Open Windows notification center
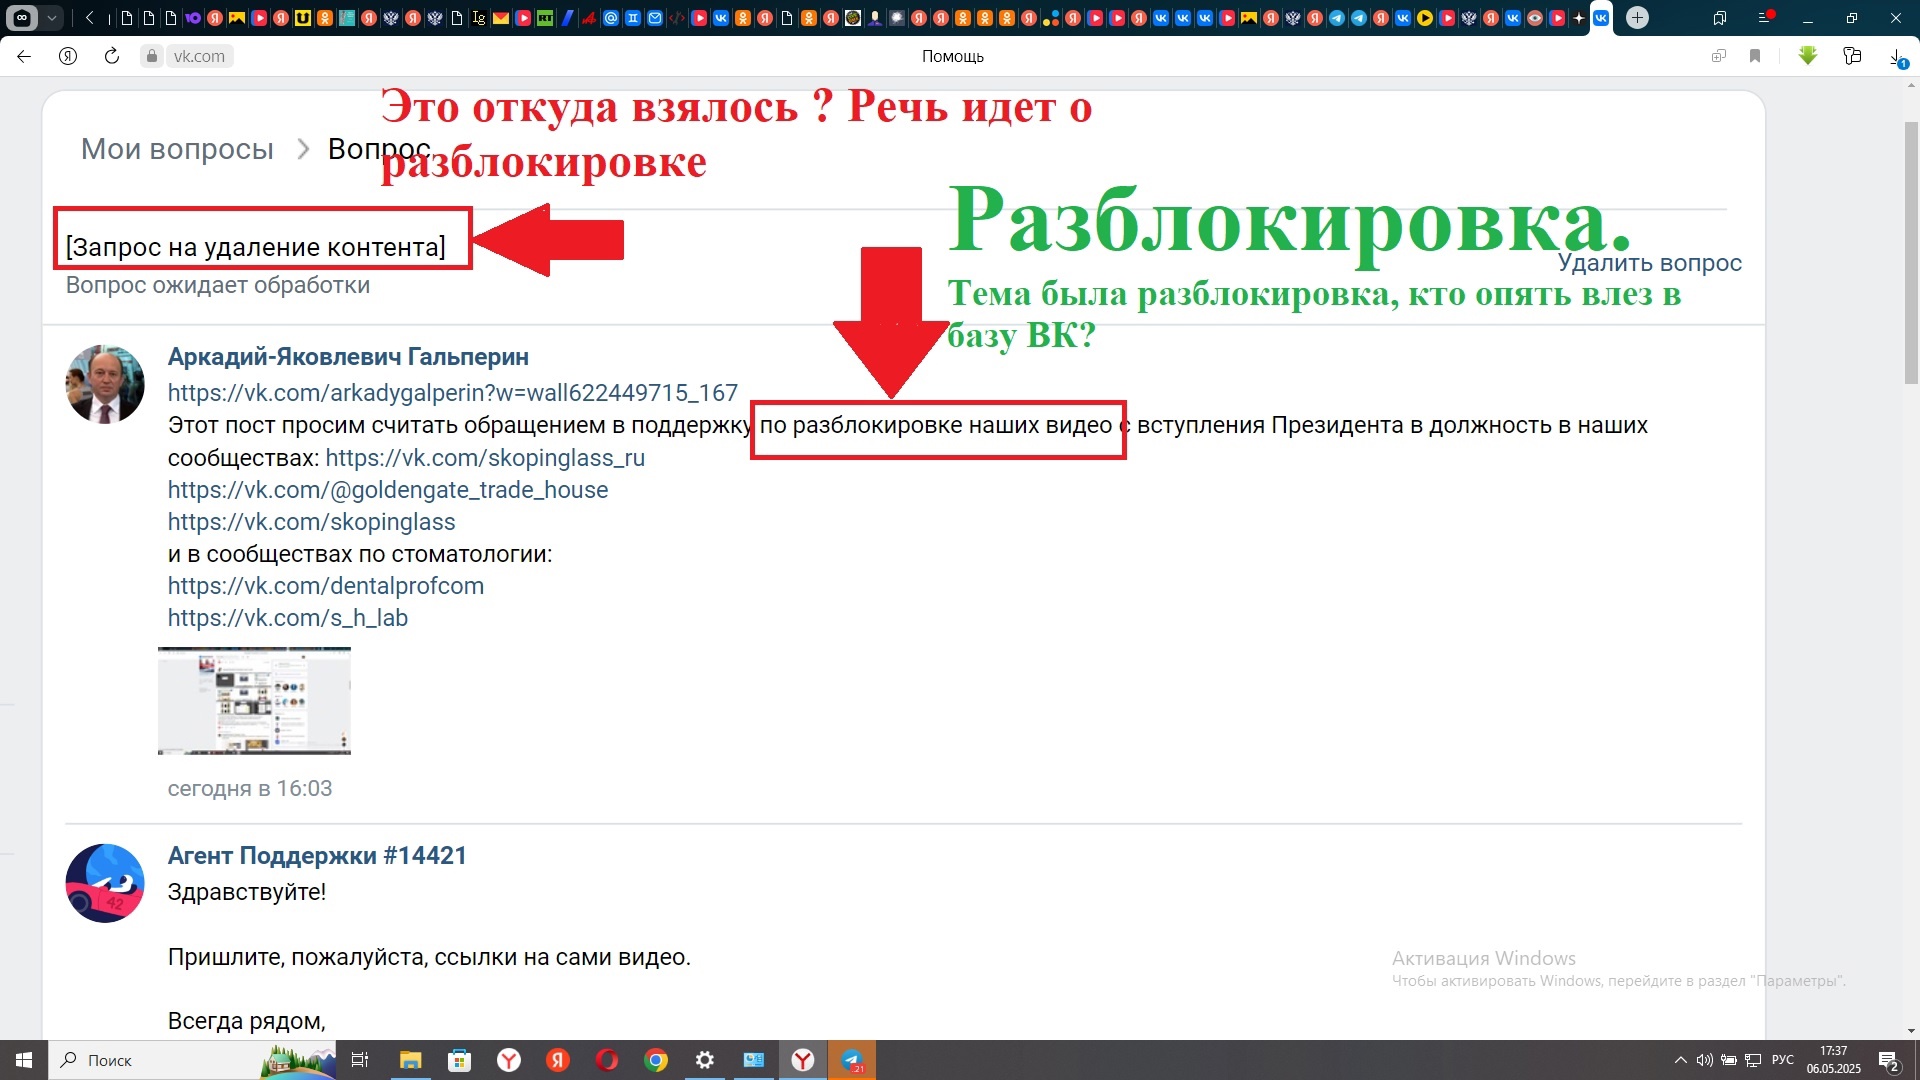The height and width of the screenshot is (1080, 1920). tap(1889, 1061)
